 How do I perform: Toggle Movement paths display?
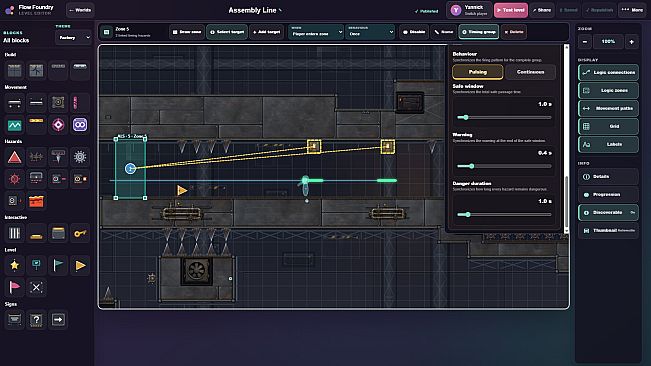click(x=608, y=108)
